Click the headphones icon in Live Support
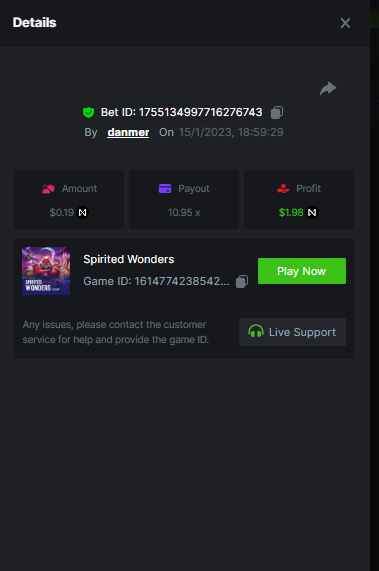 256,331
